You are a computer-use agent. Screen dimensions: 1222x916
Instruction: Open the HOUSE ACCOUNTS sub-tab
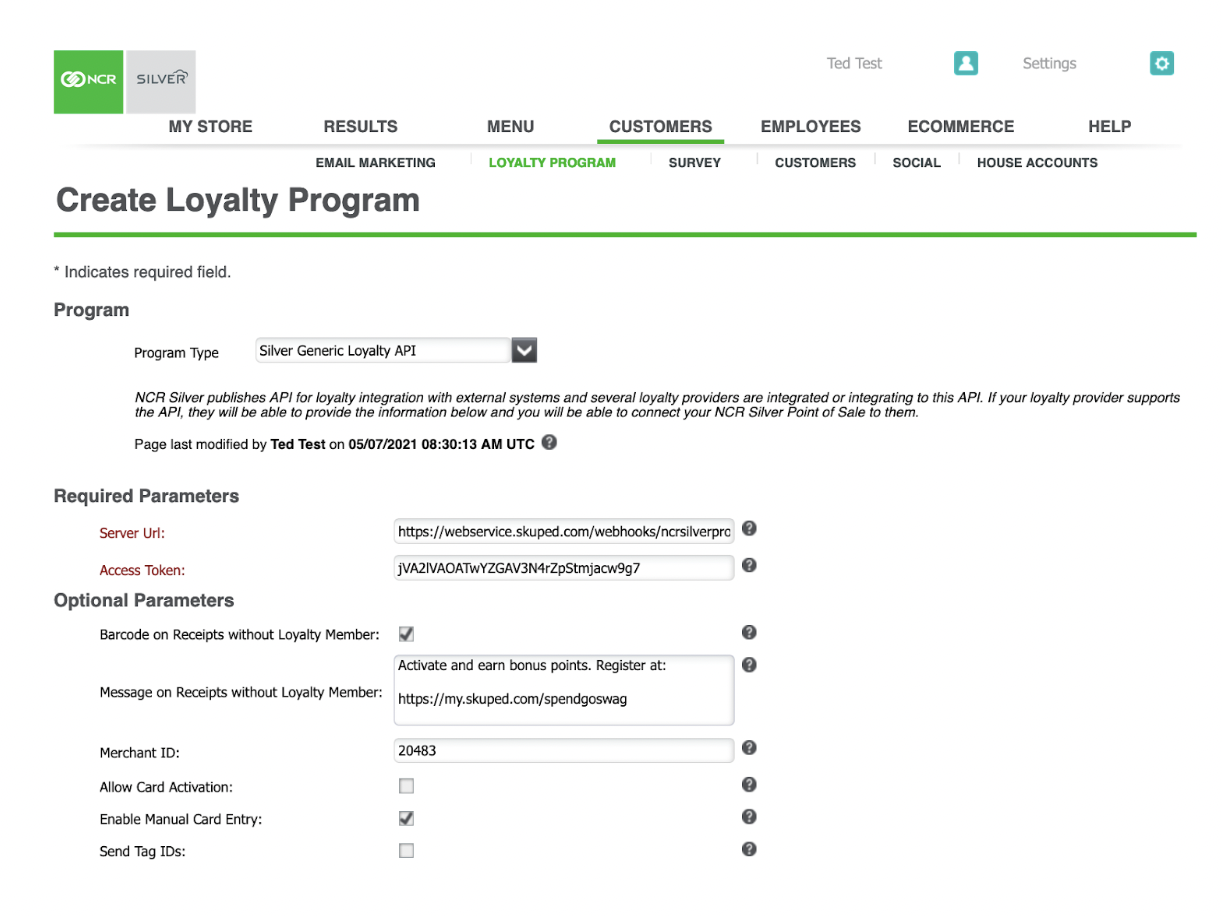[1037, 163]
